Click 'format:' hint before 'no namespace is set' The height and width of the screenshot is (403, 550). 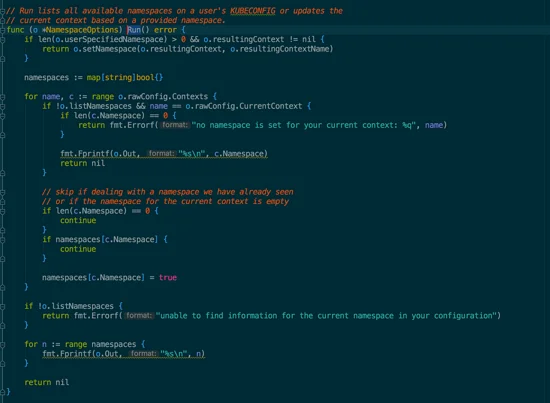175,125
